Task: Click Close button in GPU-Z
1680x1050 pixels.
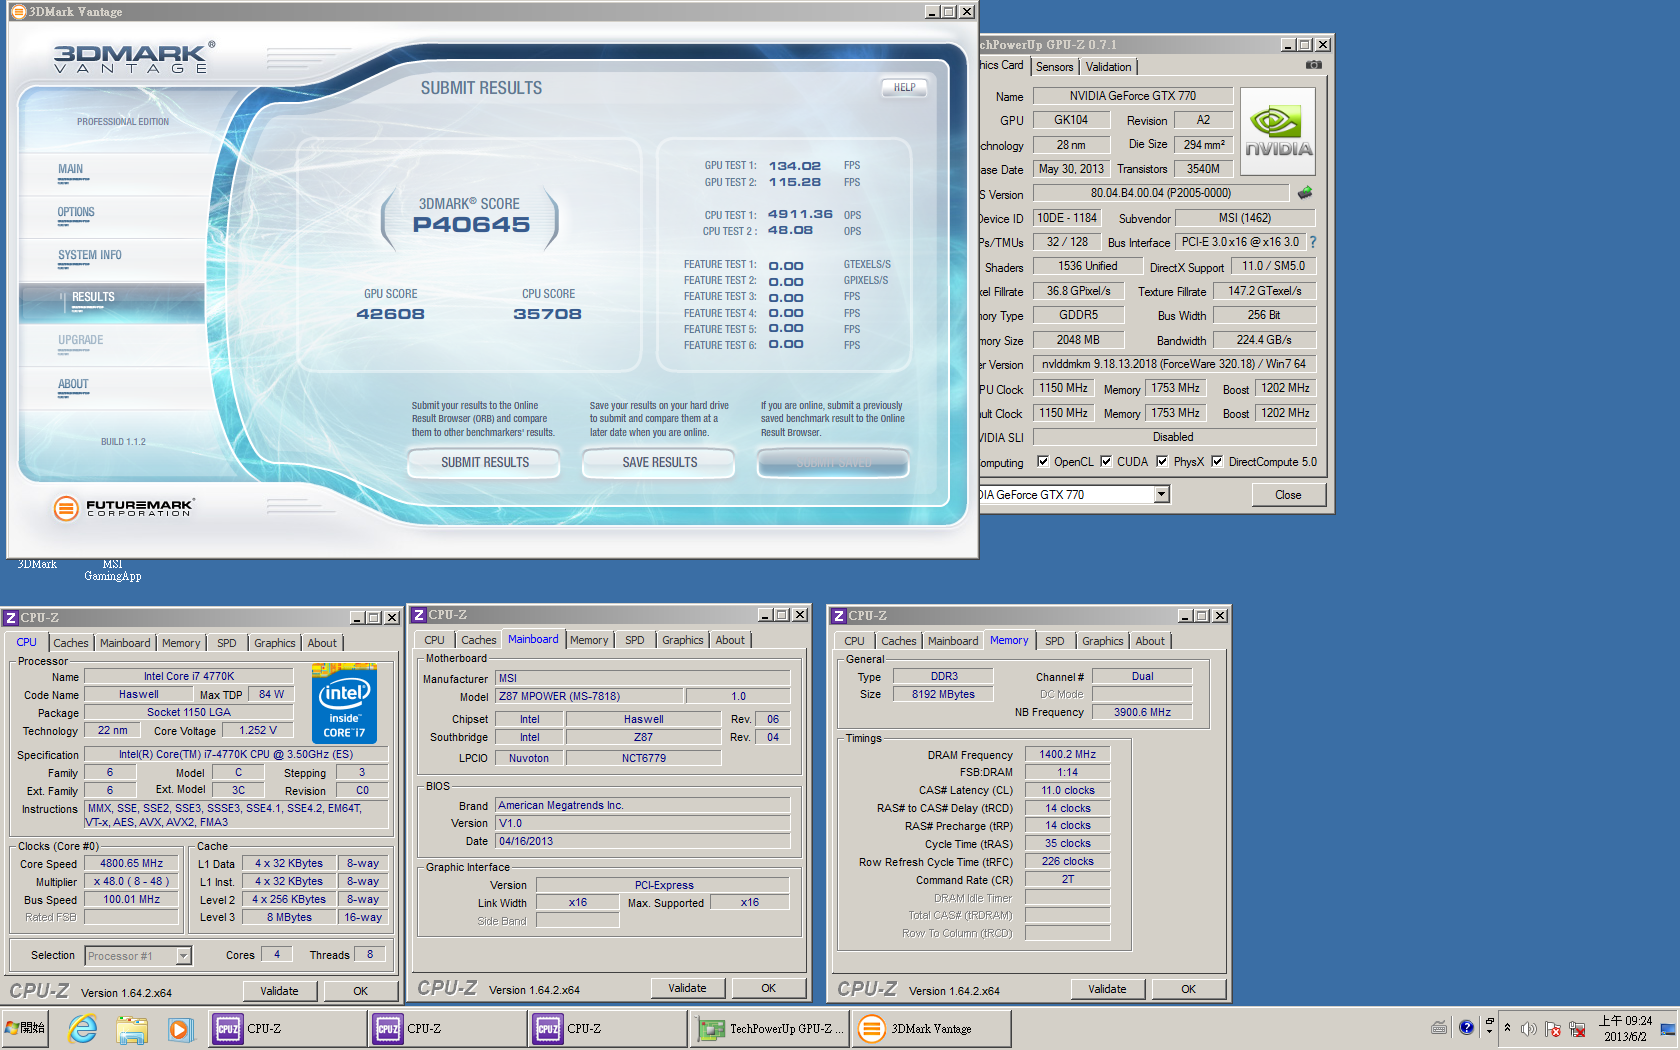Action: pyautogui.click(x=1288, y=495)
